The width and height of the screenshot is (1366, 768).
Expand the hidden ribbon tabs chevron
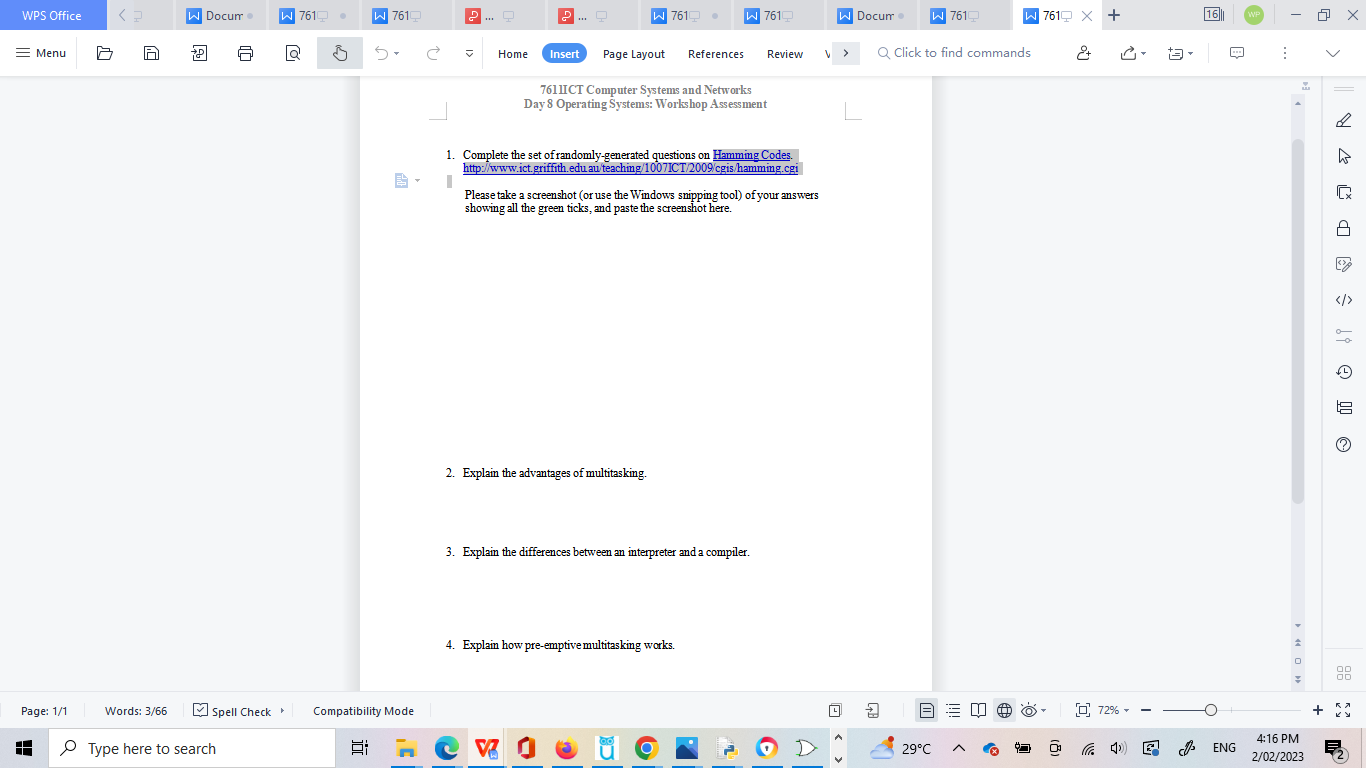point(845,53)
